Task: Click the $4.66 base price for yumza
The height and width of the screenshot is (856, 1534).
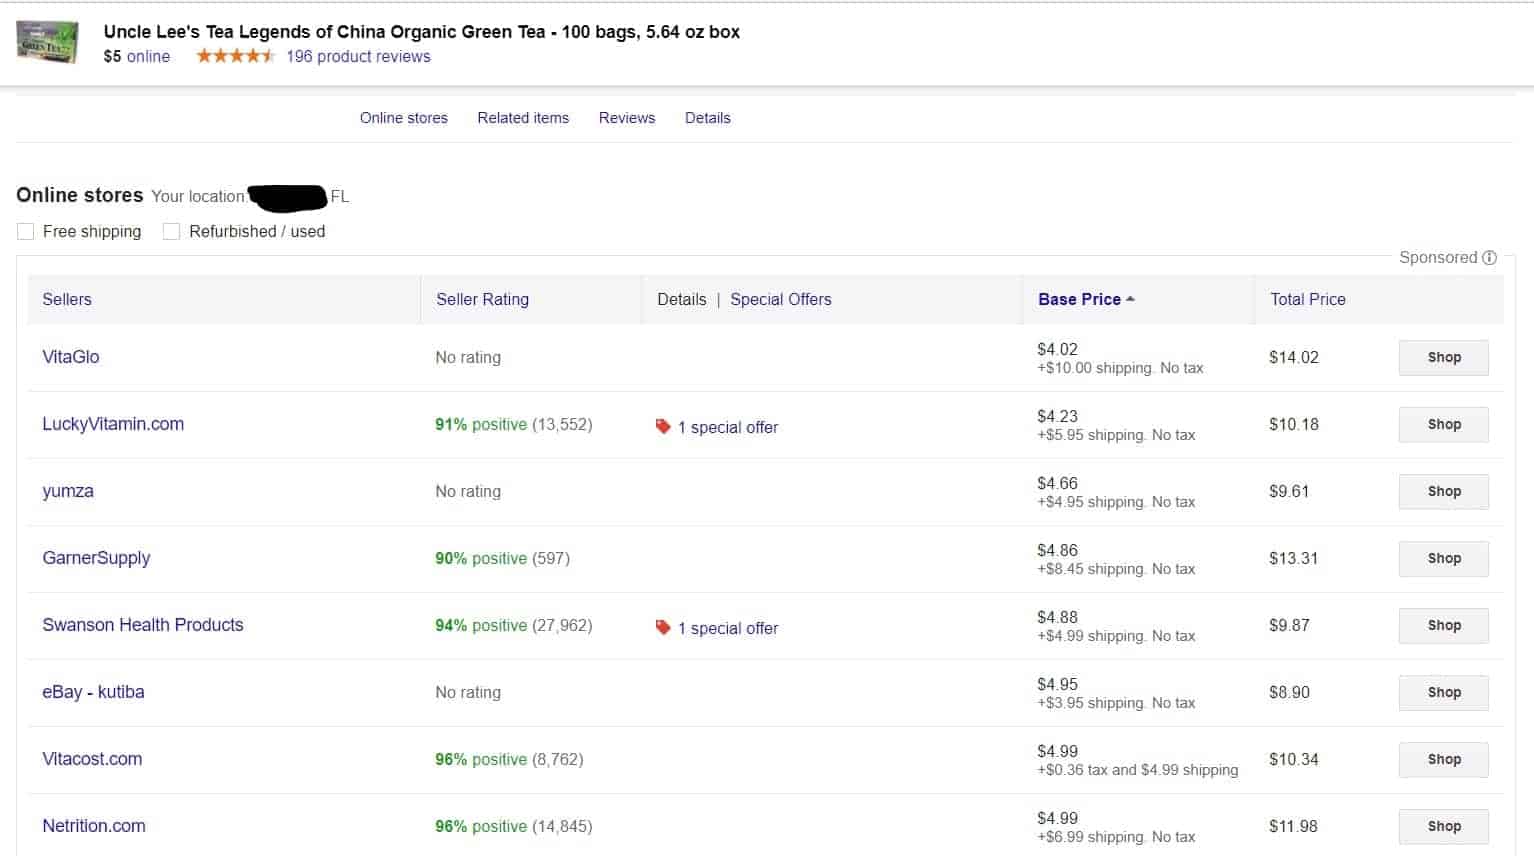Action: coord(1057,483)
